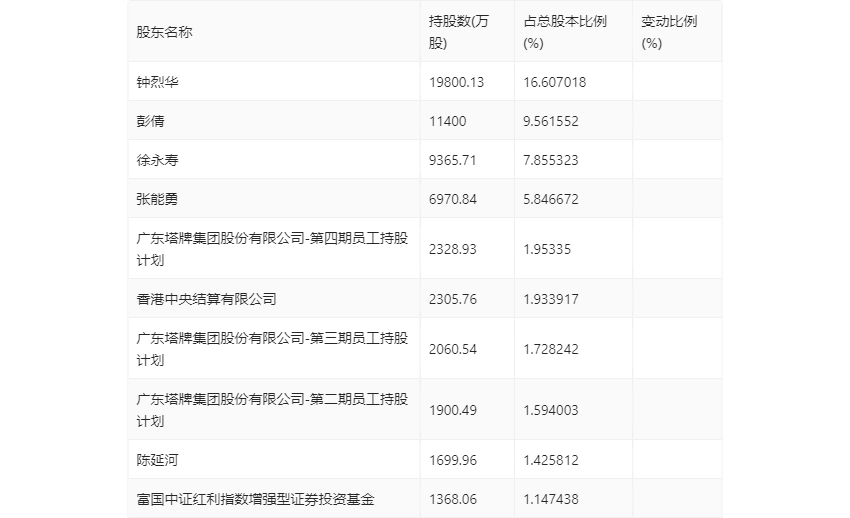Click 富国中证红利指数增强型证券投资基金 name
This screenshot has width=850, height=518.
[255, 499]
